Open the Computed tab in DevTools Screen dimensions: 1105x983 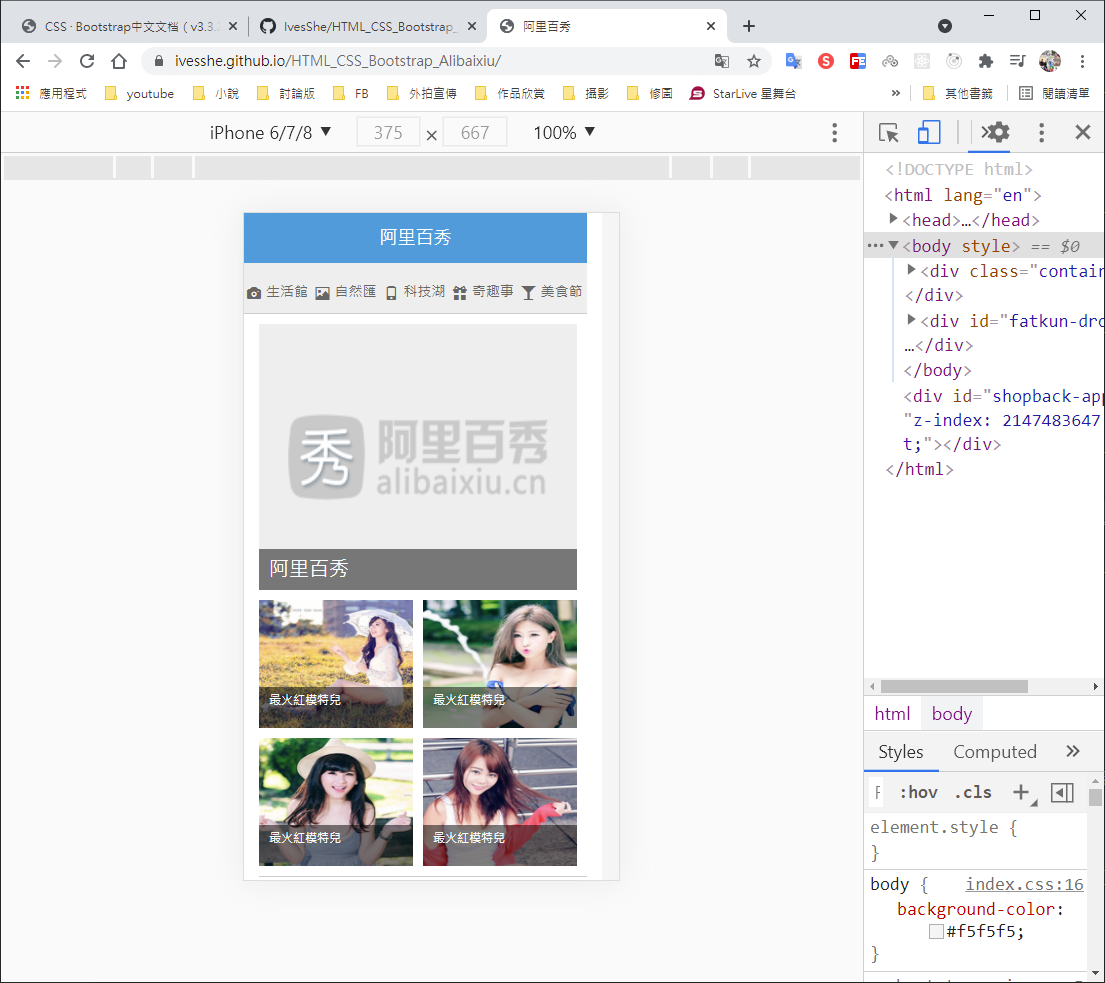tap(994, 752)
